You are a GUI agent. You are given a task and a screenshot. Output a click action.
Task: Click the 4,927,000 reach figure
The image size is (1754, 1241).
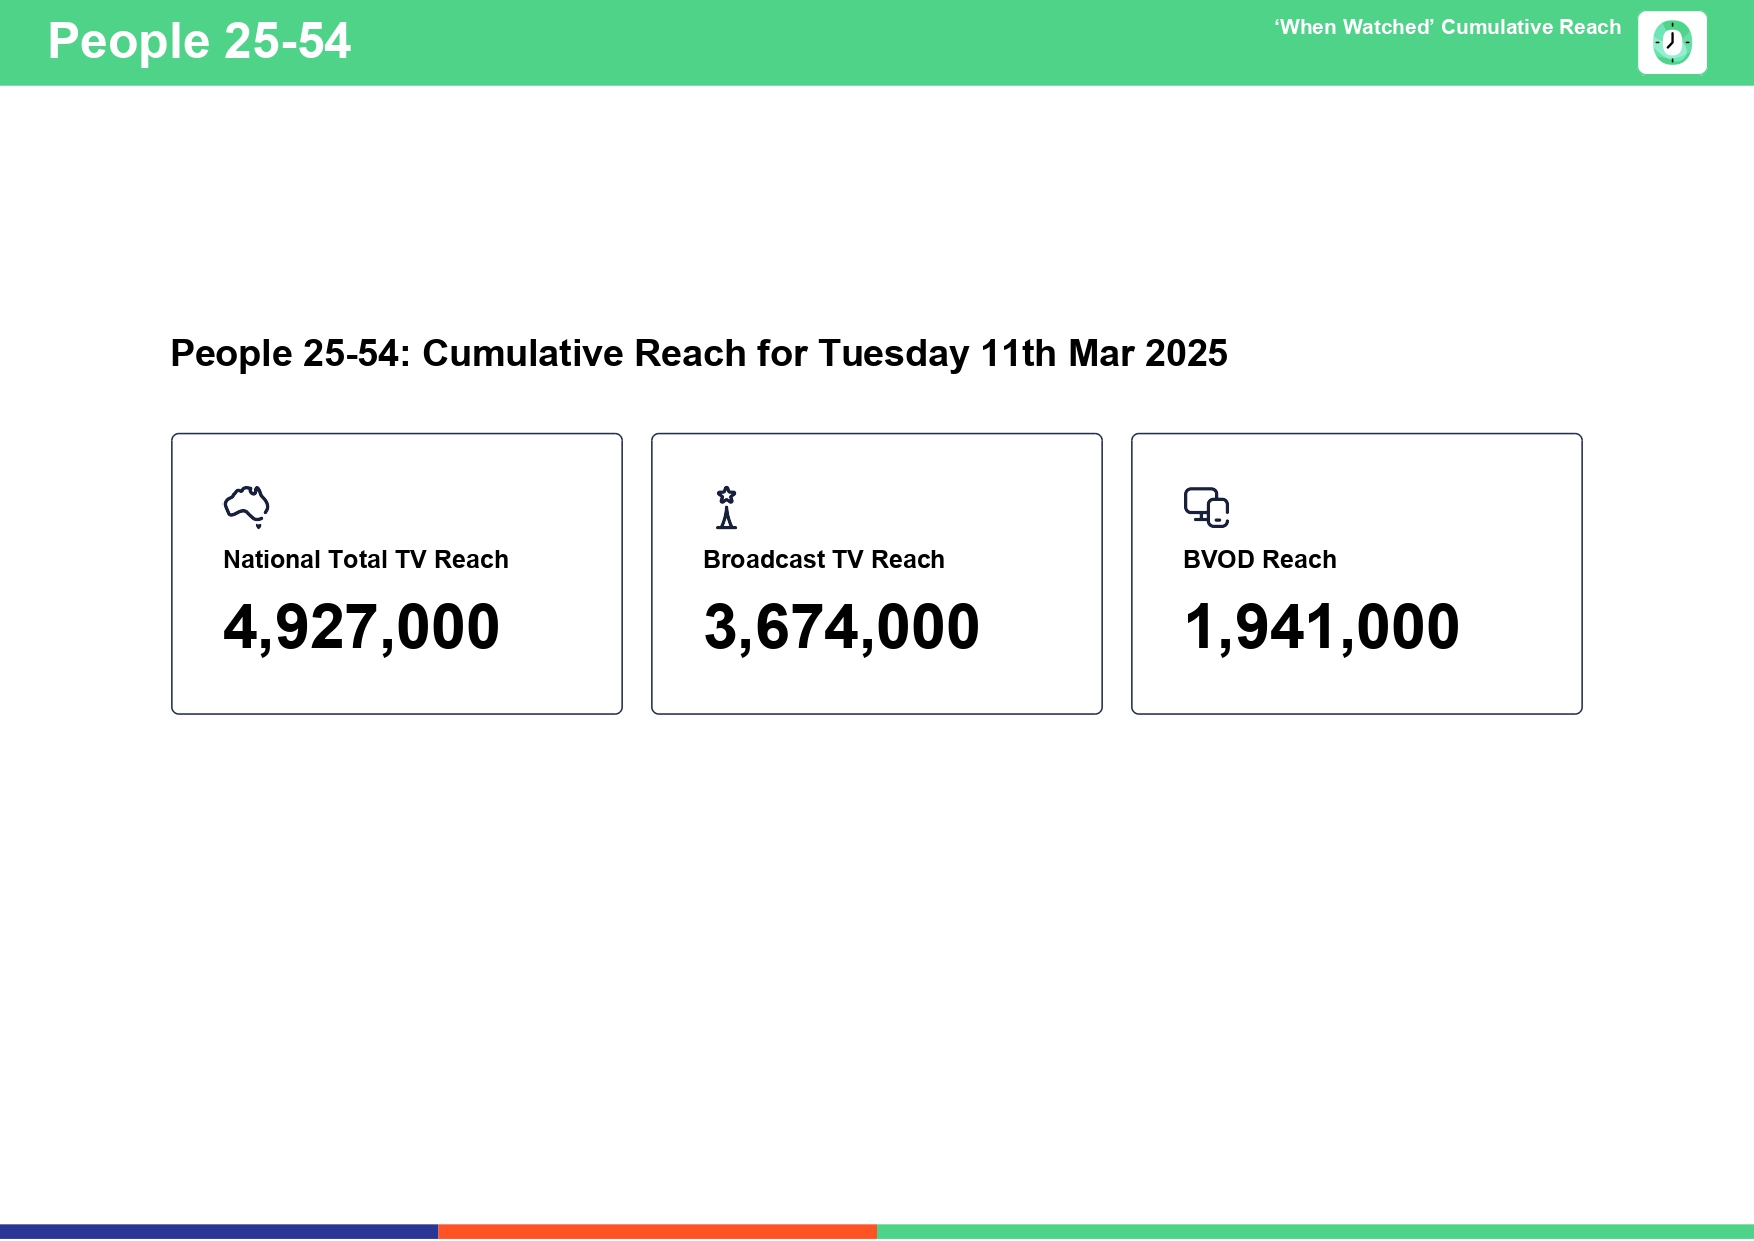point(361,627)
